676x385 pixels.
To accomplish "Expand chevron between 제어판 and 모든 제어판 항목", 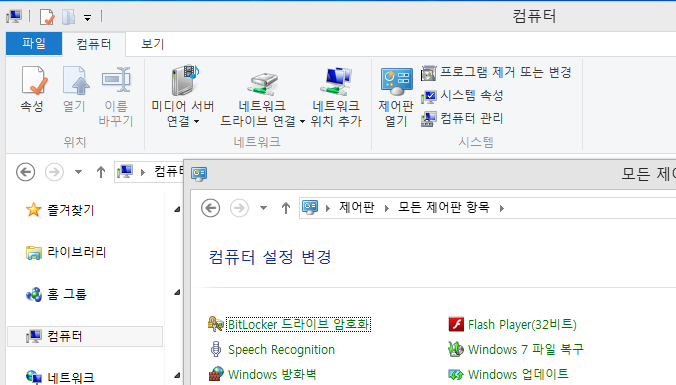I will tap(387, 208).
